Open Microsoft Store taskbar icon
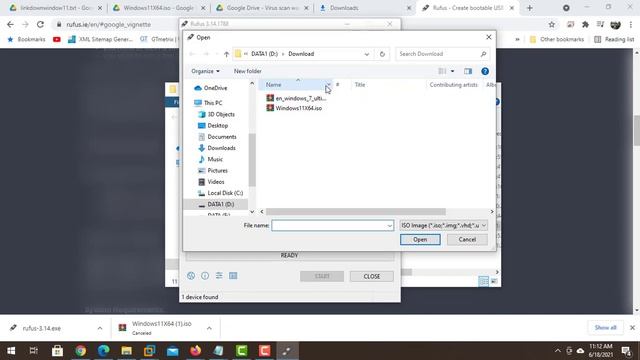This screenshot has height=360, width=640. (x=57, y=351)
